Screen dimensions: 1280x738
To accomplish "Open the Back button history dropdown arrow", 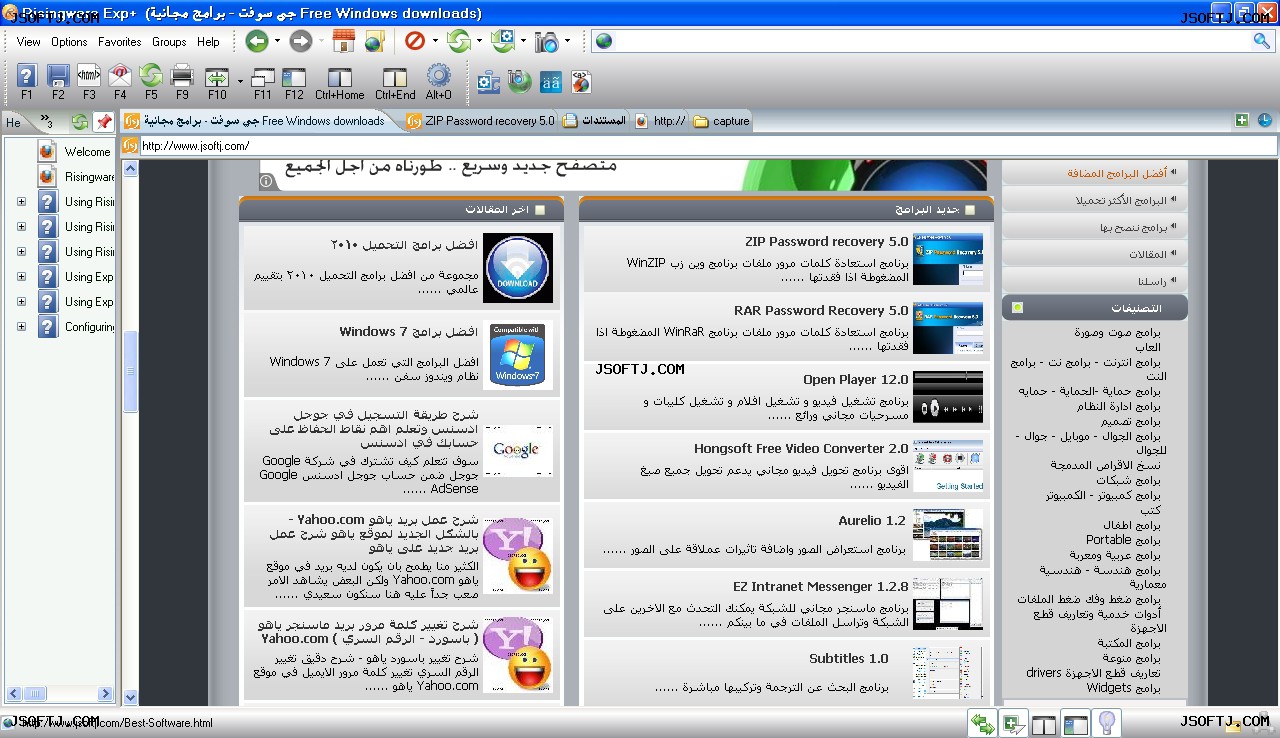I will click(278, 42).
